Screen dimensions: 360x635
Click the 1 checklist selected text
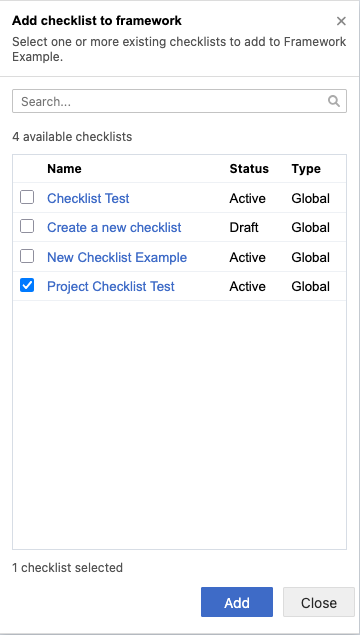[x=67, y=568]
